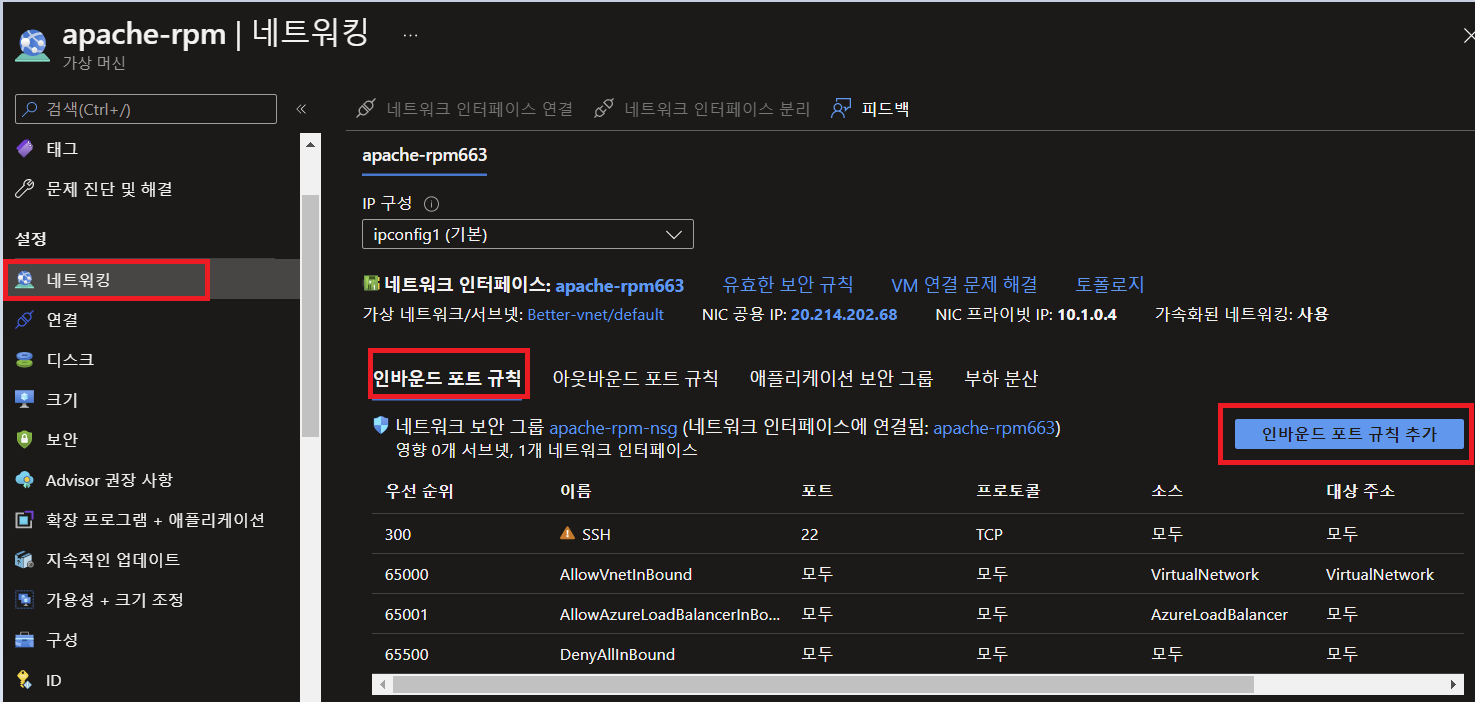The image size is (1475, 702).
Task: Click the 지속적인 업데이트 icon
Action: click(x=25, y=560)
